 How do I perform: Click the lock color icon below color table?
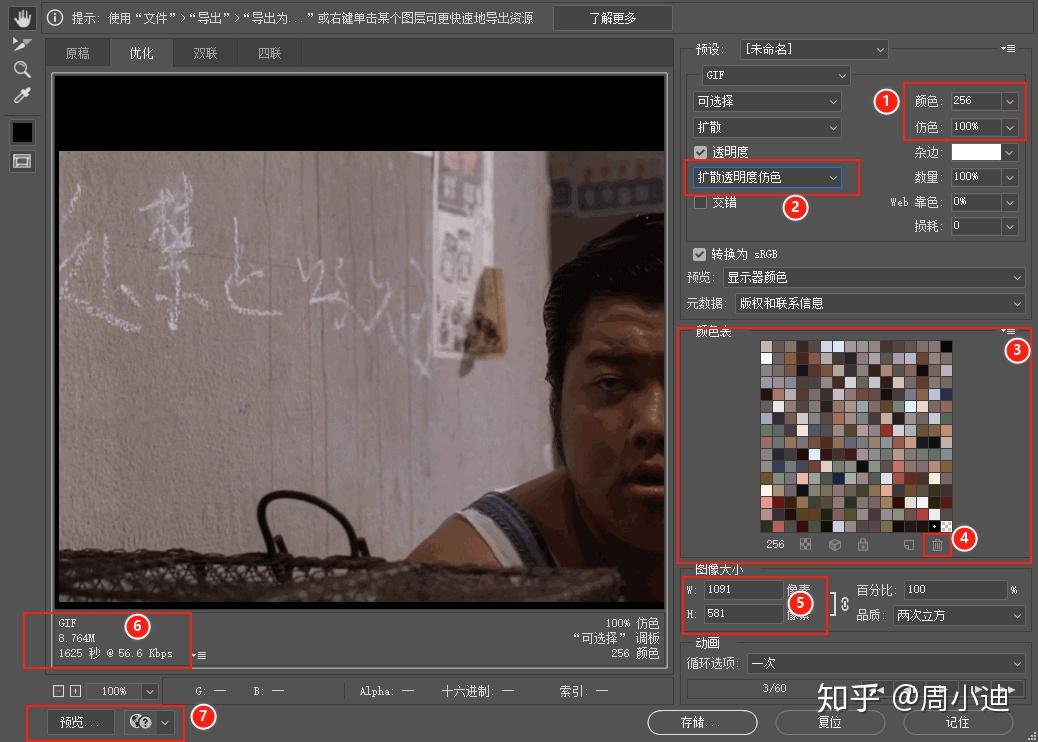click(x=863, y=544)
